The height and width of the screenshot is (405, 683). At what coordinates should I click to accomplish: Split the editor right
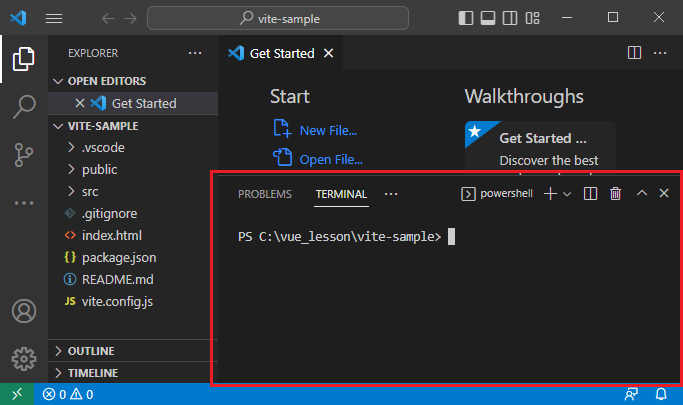click(634, 53)
